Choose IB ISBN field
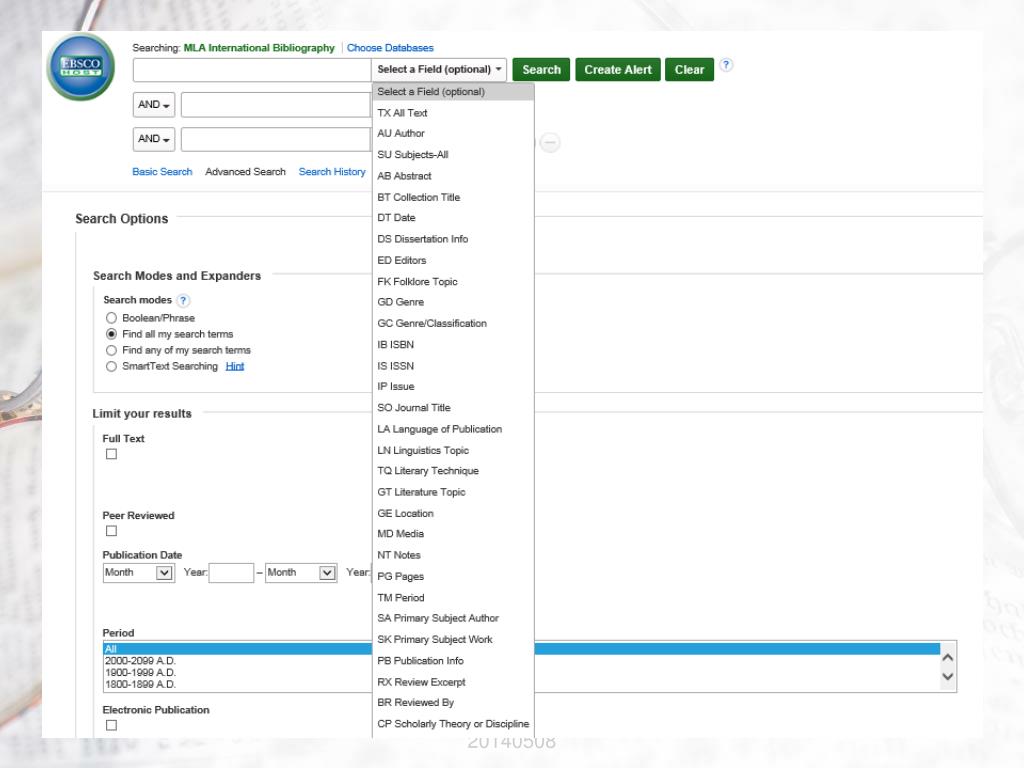The width and height of the screenshot is (1024, 768). (453, 345)
